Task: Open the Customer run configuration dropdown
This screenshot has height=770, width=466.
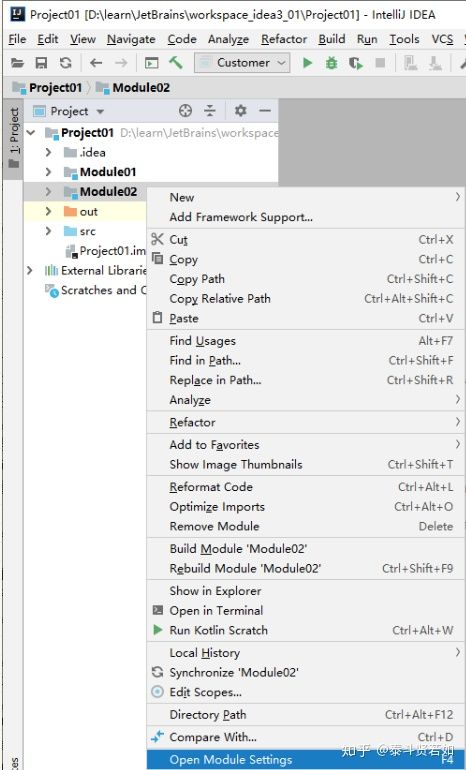Action: point(242,63)
